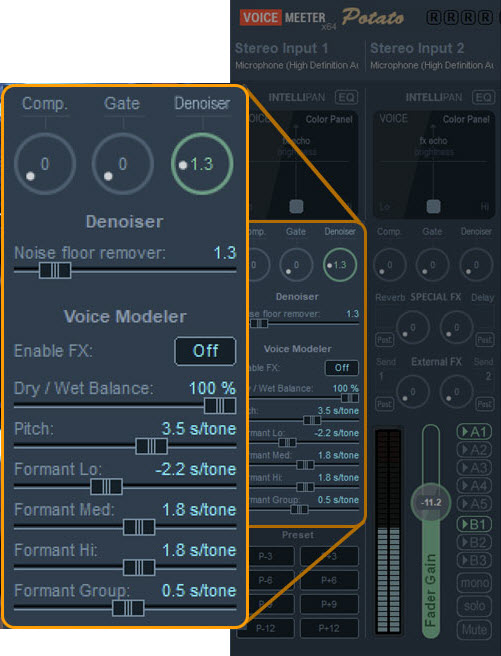Viewport: 501px width, 656px height.
Task: Toggle the Post button under Send 1
Action: (x=384, y=404)
